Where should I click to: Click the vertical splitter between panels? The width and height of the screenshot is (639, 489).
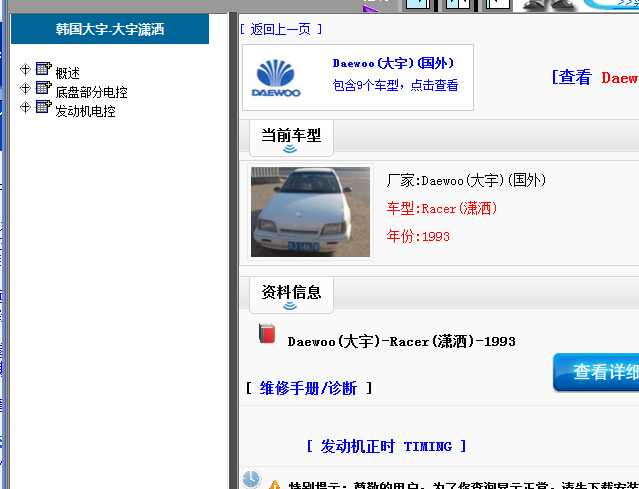[x=233, y=251]
